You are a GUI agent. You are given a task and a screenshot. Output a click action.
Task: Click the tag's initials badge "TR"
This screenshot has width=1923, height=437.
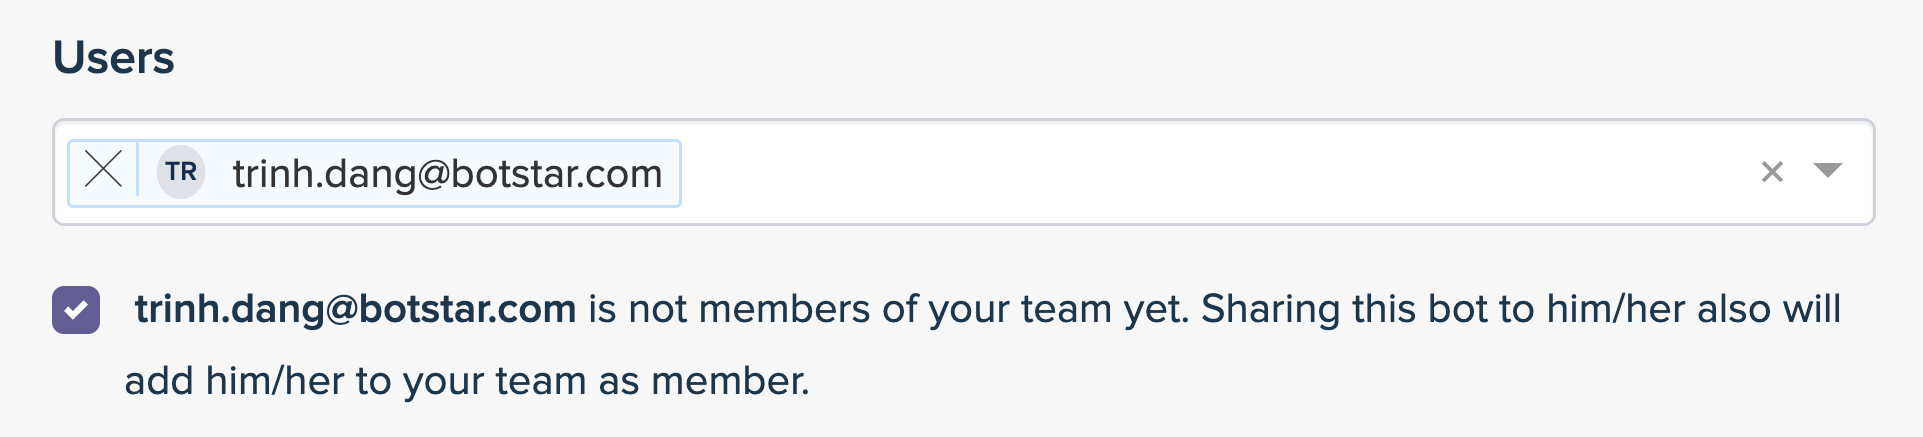click(181, 172)
